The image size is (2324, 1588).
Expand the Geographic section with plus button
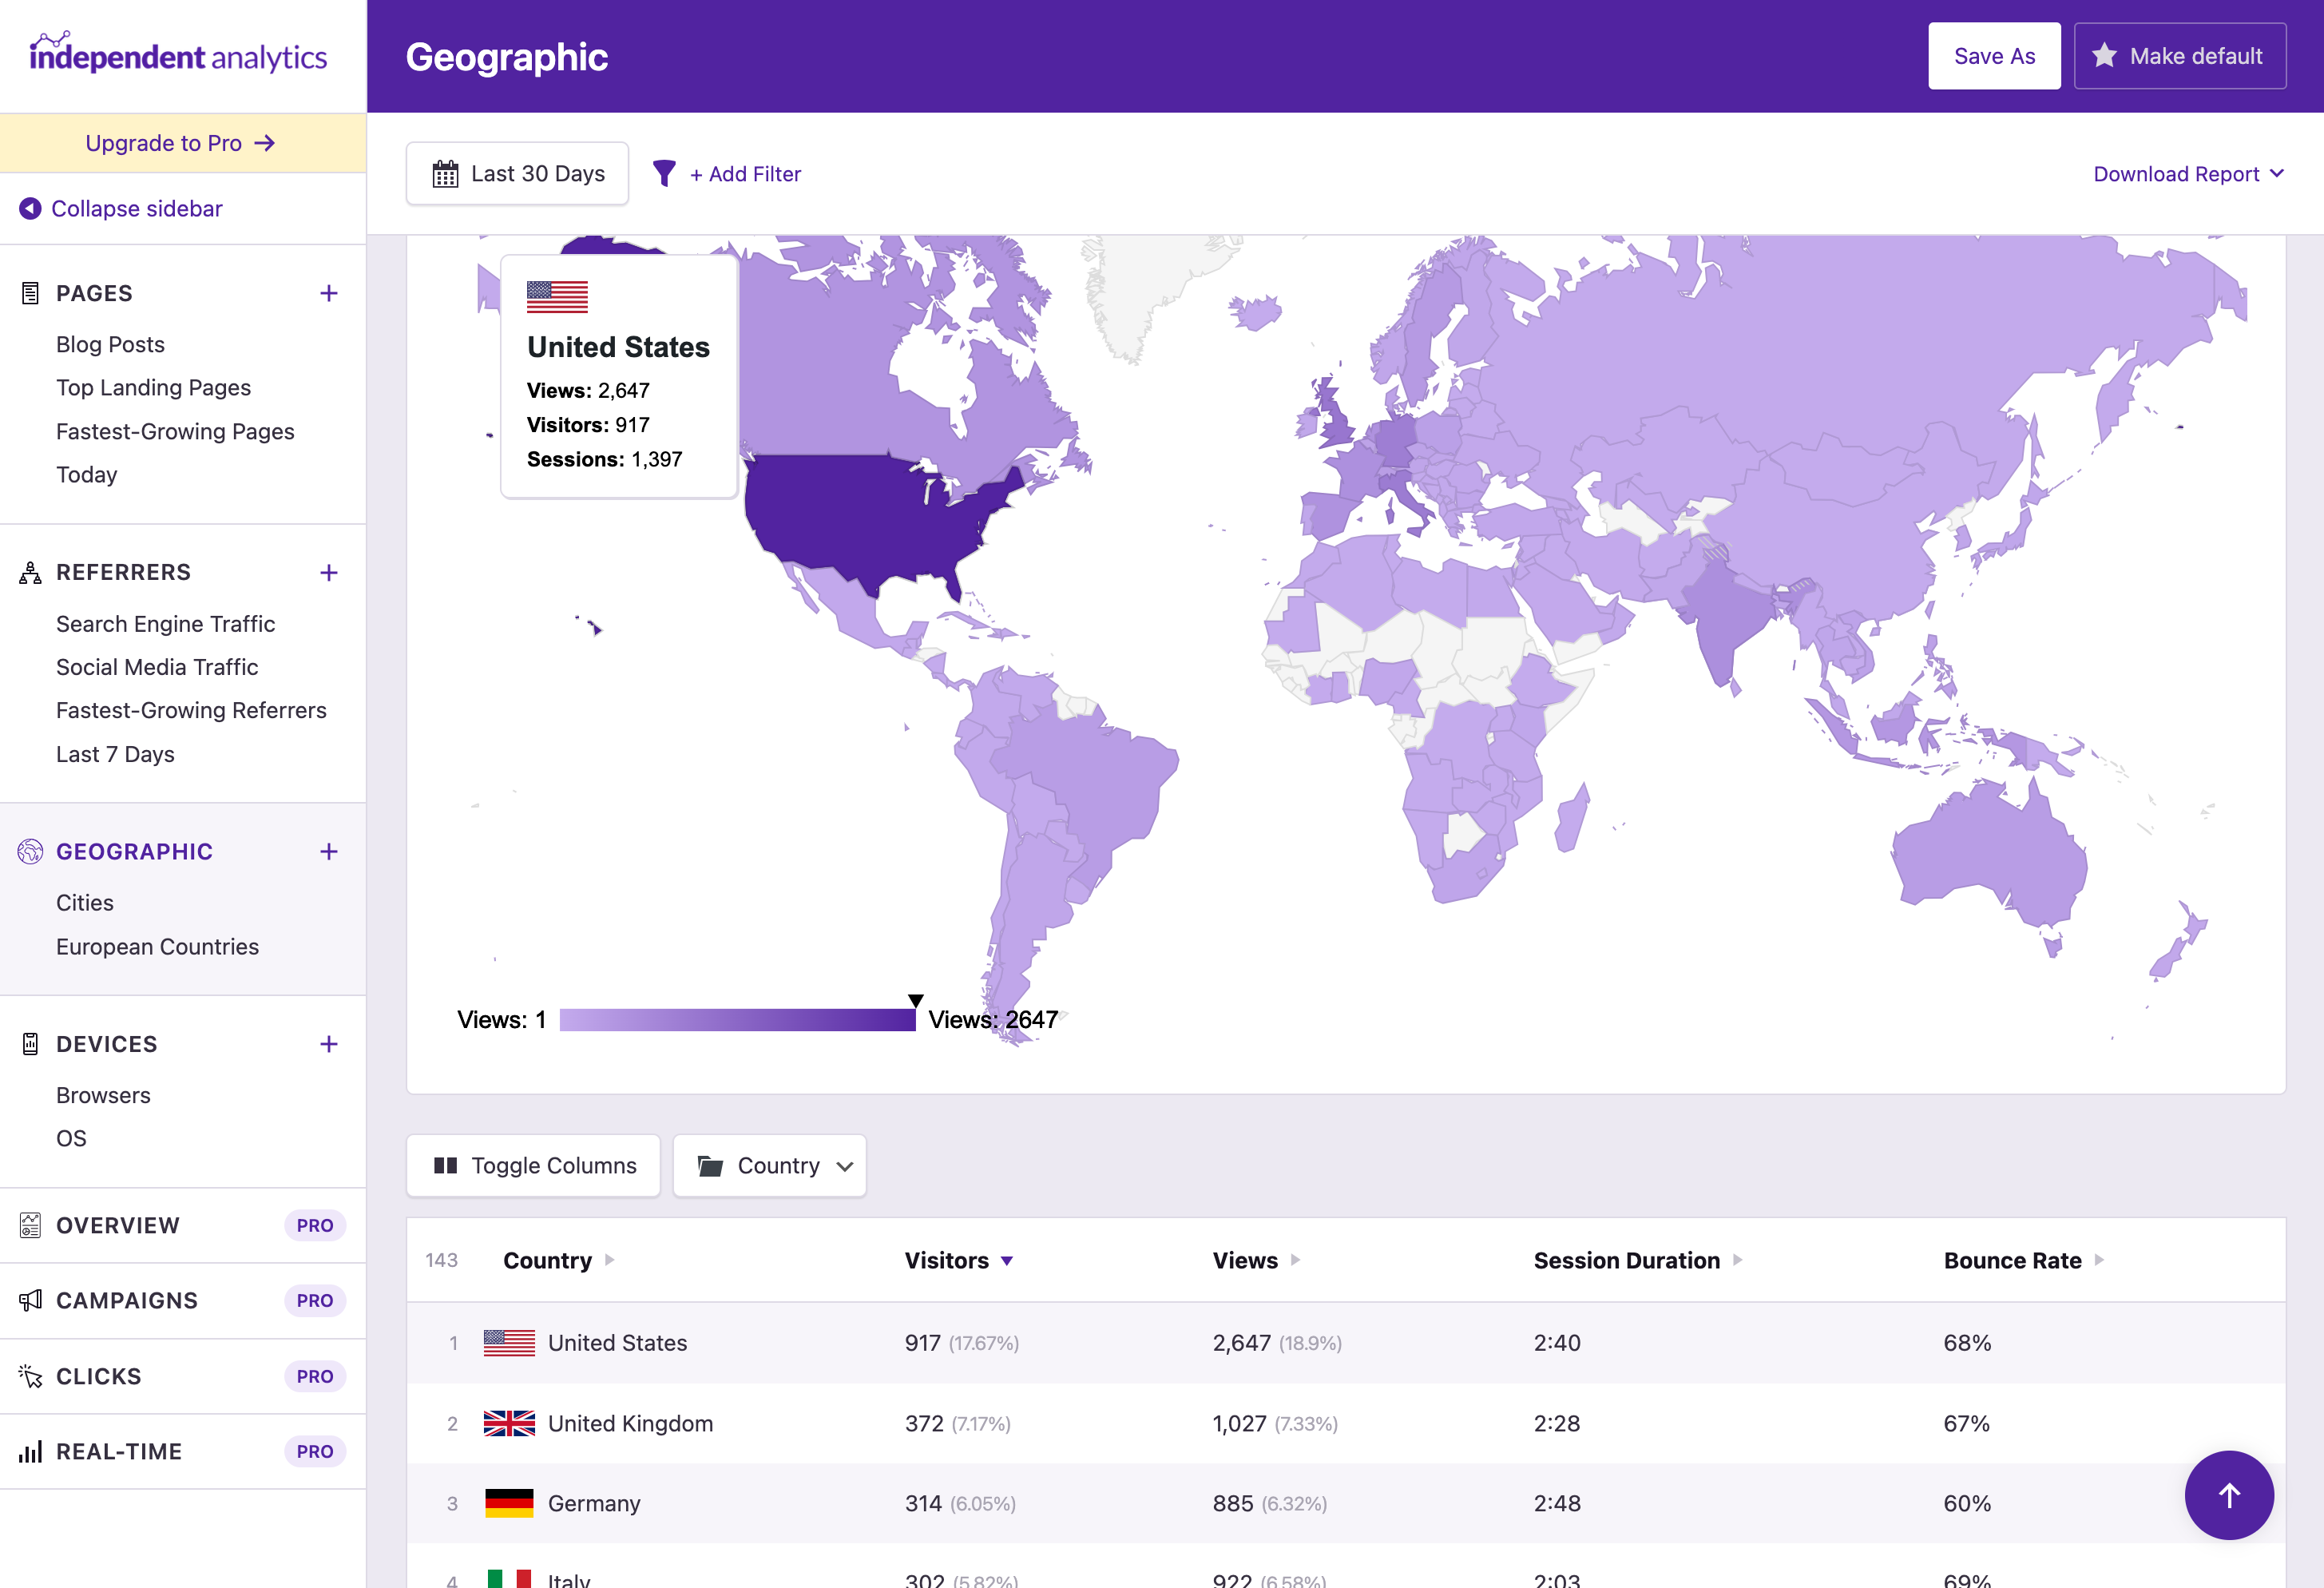click(x=329, y=851)
